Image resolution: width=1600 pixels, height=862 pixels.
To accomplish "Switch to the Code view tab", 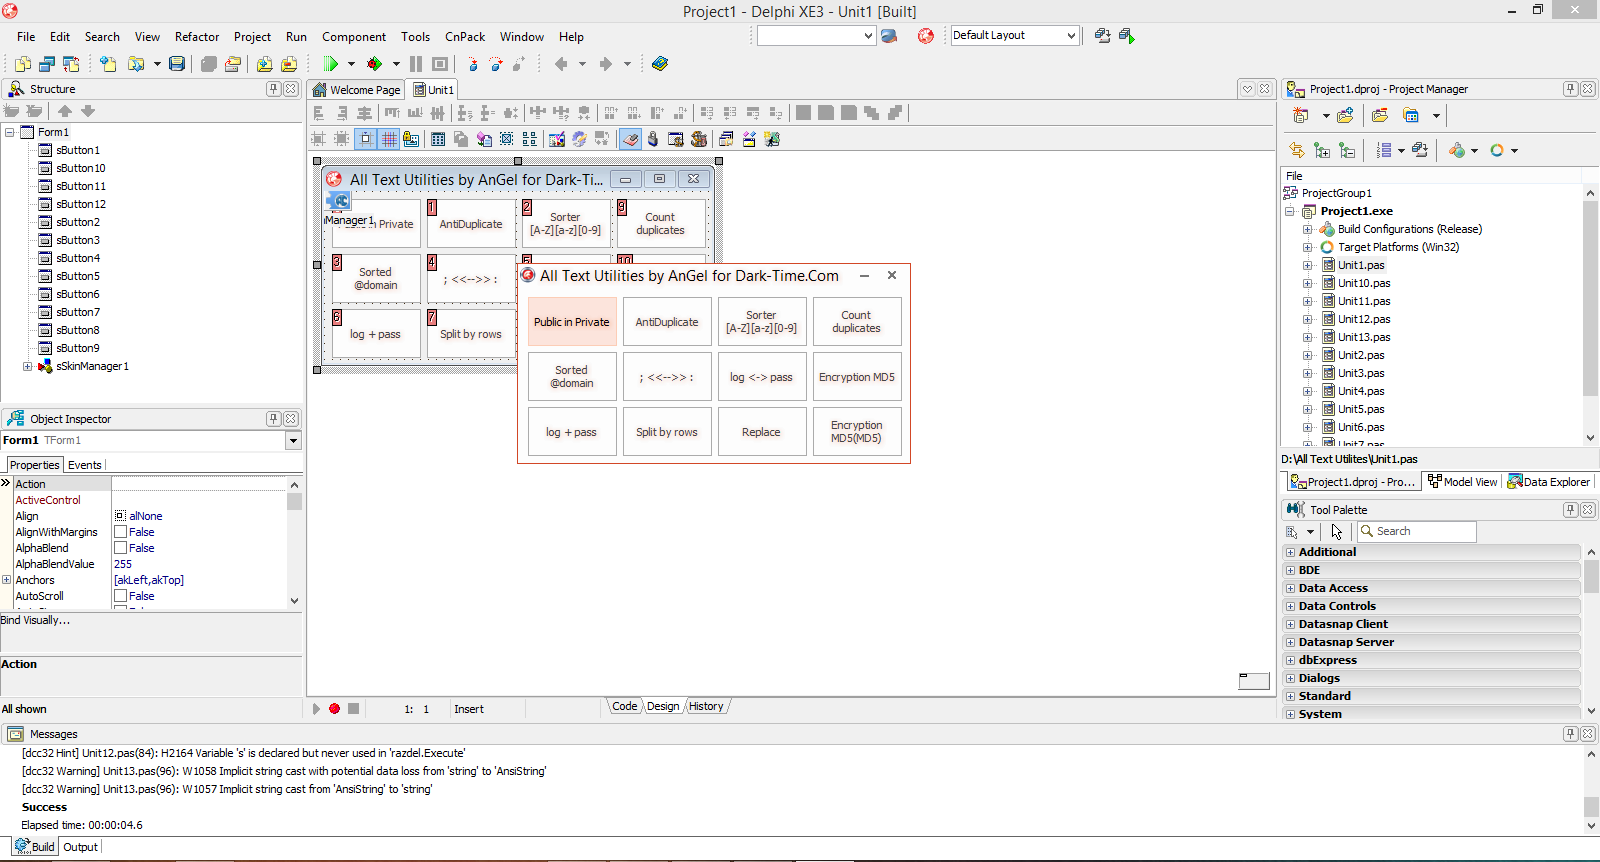I will coord(625,706).
